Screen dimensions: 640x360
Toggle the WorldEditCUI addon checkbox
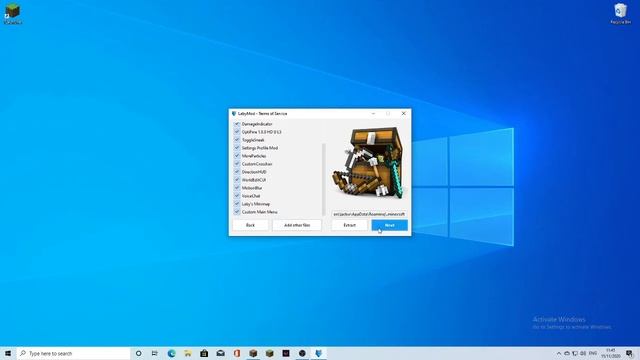click(237, 180)
